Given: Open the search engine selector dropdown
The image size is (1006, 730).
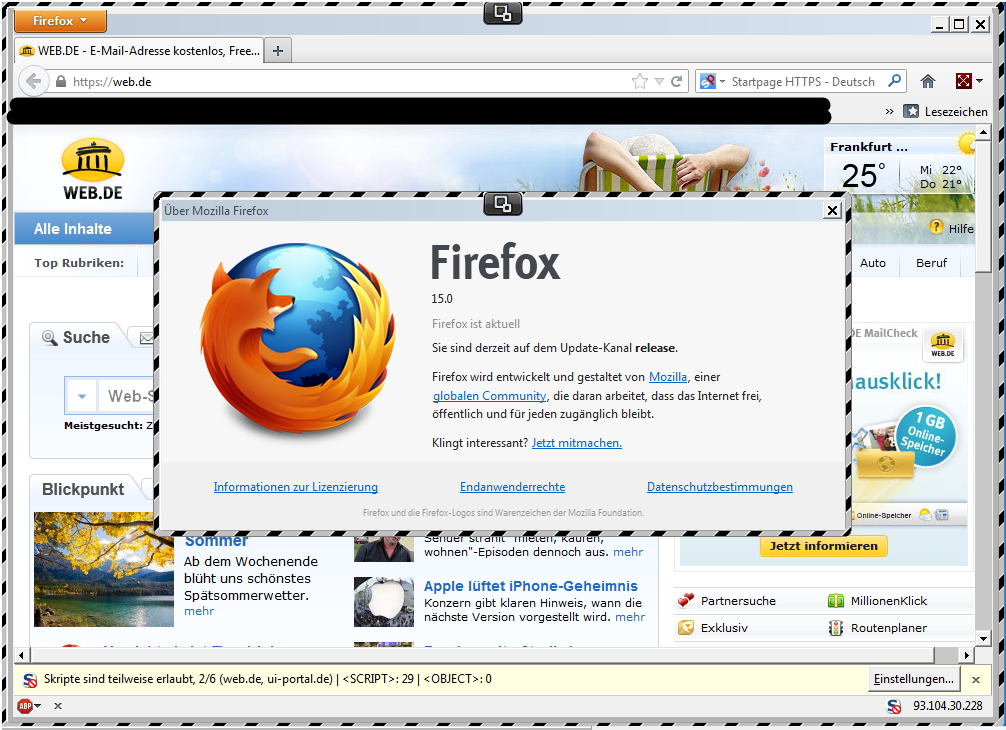Looking at the screenshot, I should point(712,81).
